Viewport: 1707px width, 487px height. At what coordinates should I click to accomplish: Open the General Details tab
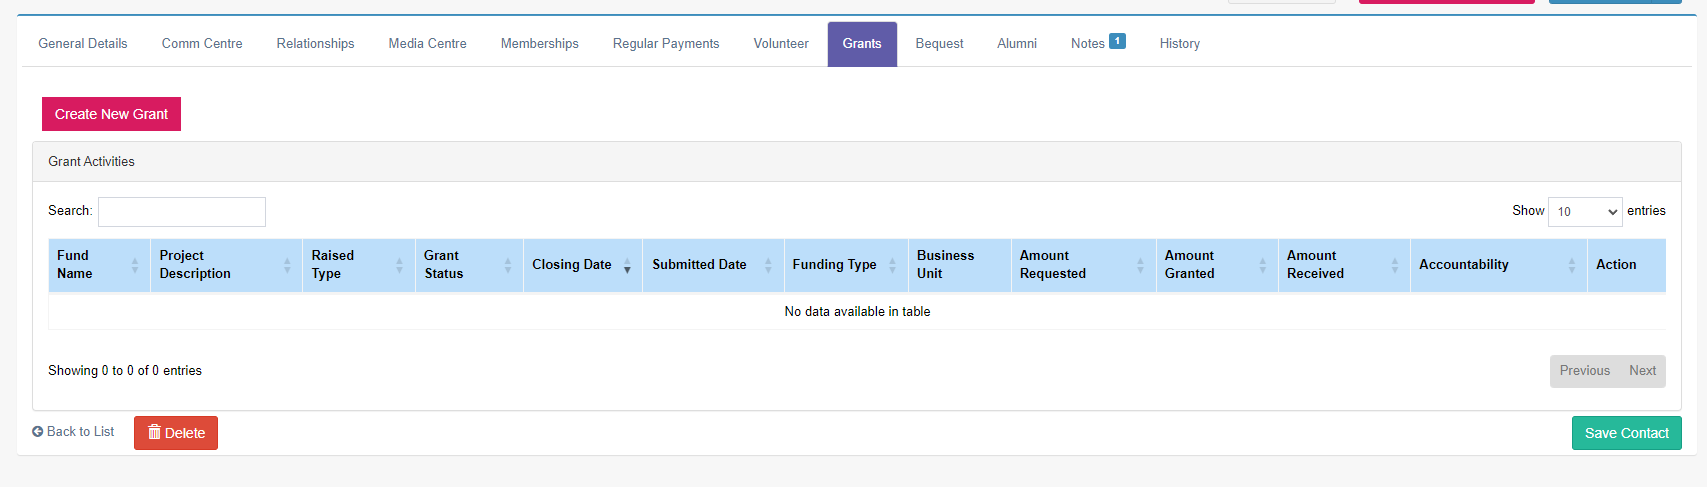coord(83,44)
